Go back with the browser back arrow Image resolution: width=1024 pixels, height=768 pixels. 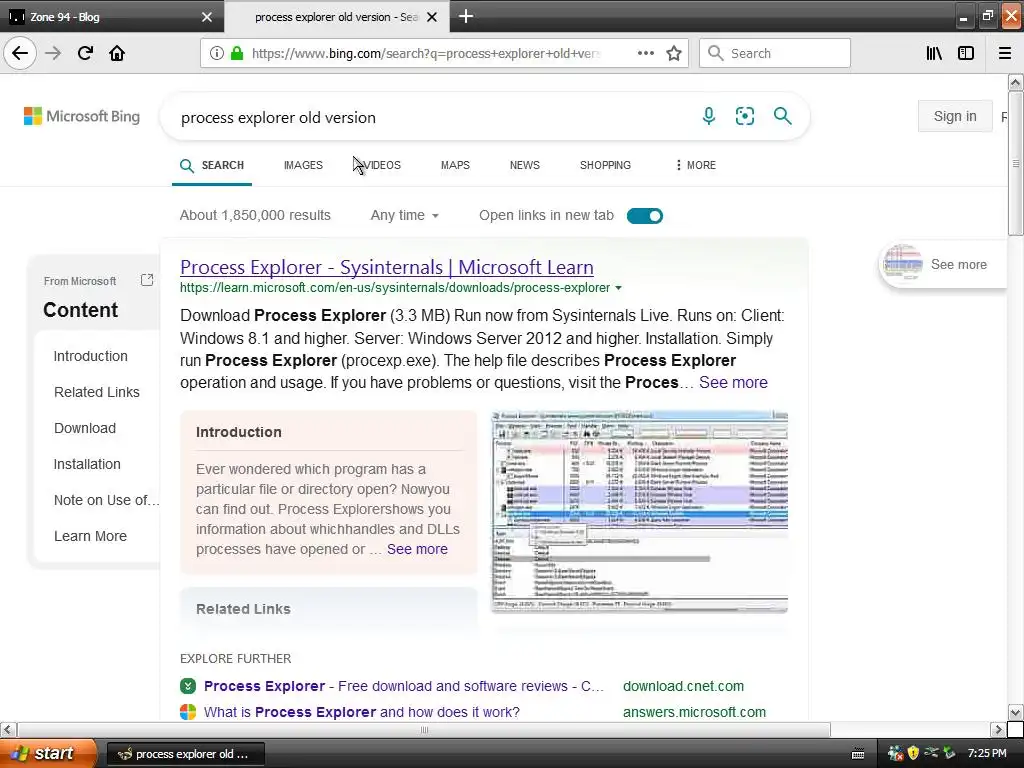pyautogui.click(x=20, y=53)
